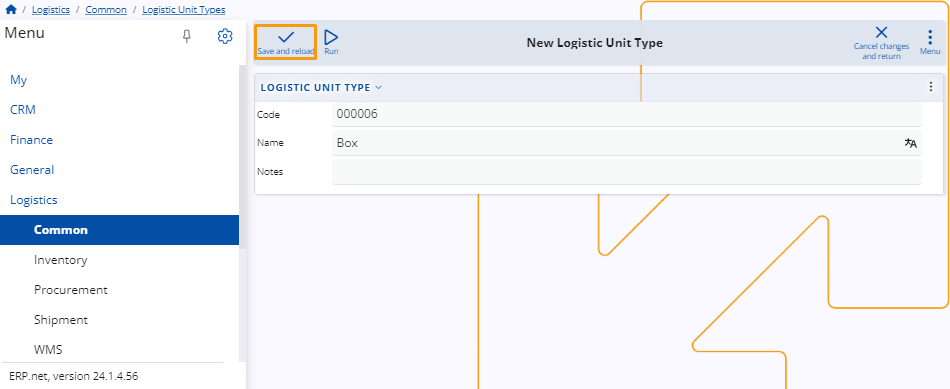Click the Run play icon
950x389 pixels.
(x=331, y=38)
